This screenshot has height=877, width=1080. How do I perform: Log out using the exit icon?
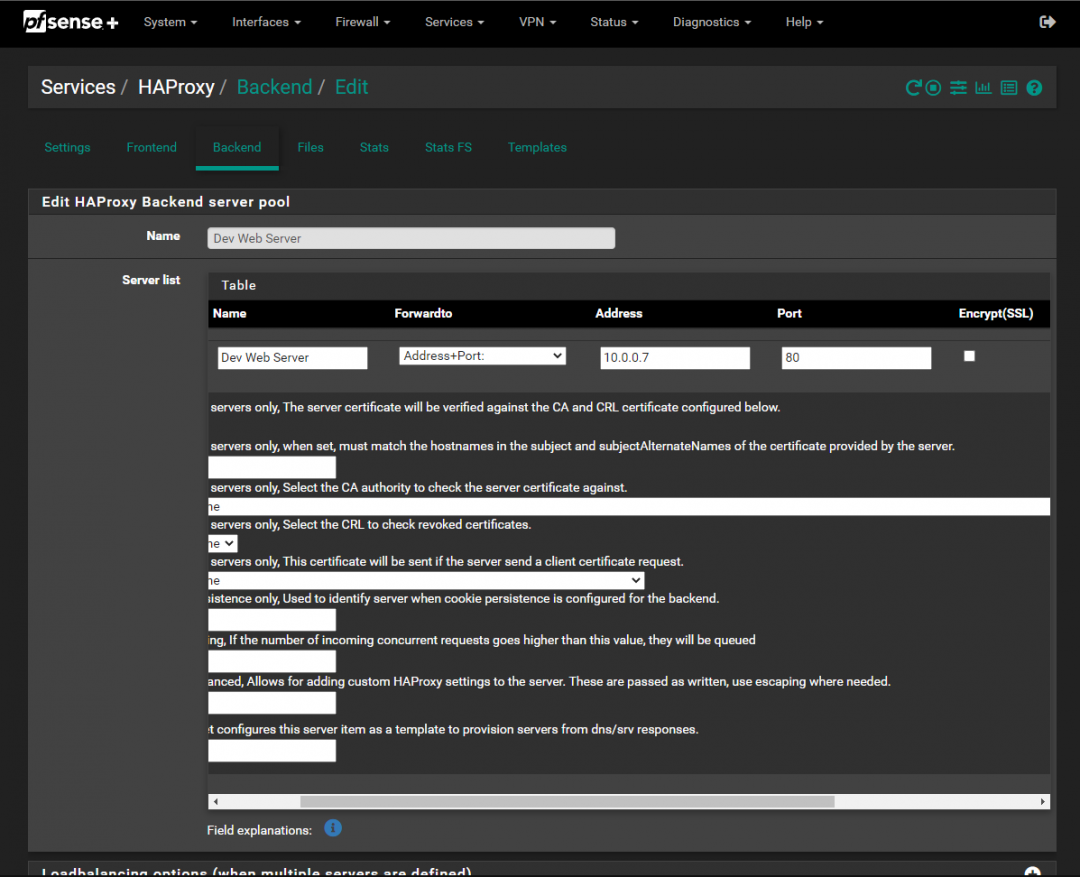point(1047,21)
